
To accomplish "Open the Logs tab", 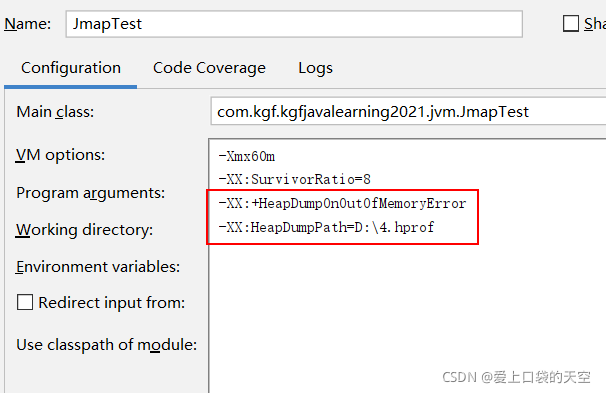I will click(315, 68).
